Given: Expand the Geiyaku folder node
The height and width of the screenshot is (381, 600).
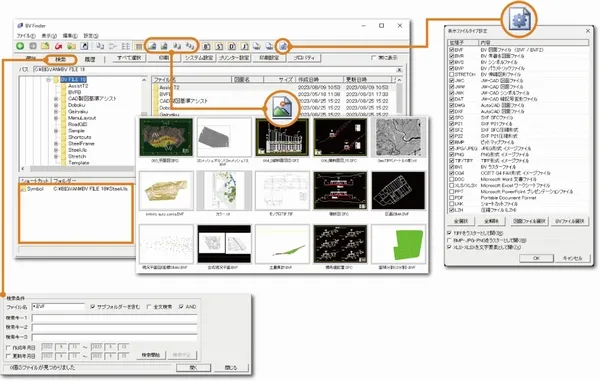Looking at the screenshot, I should (x=56, y=112).
